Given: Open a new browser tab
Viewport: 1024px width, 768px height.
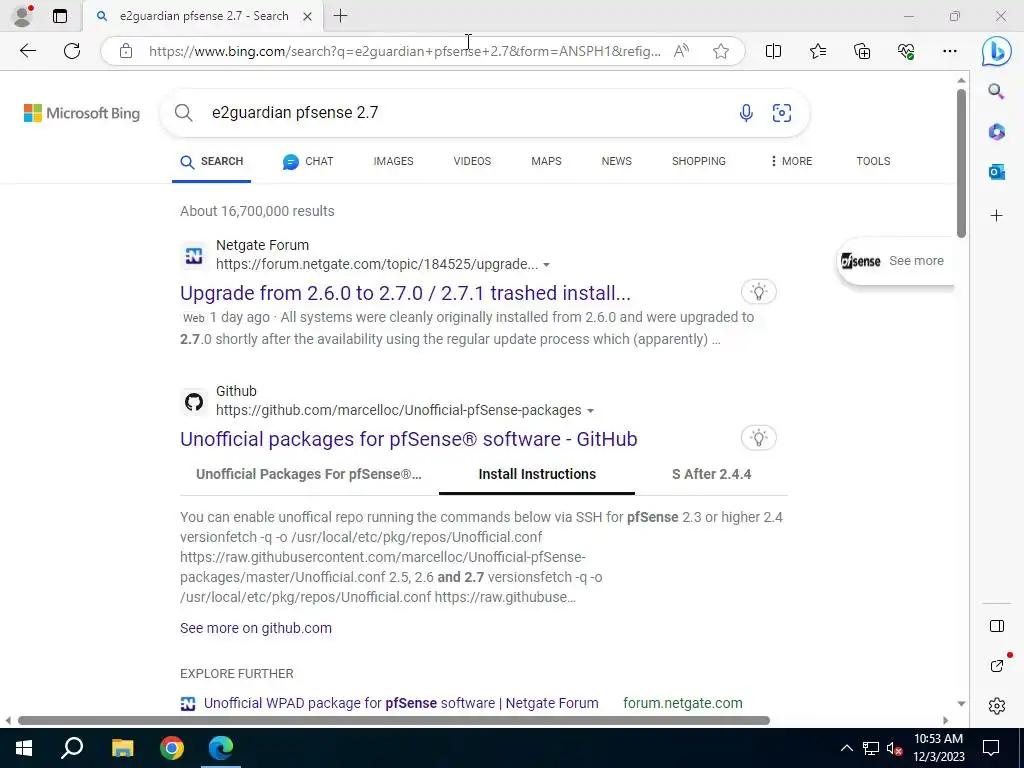Looking at the screenshot, I should tap(340, 16).
